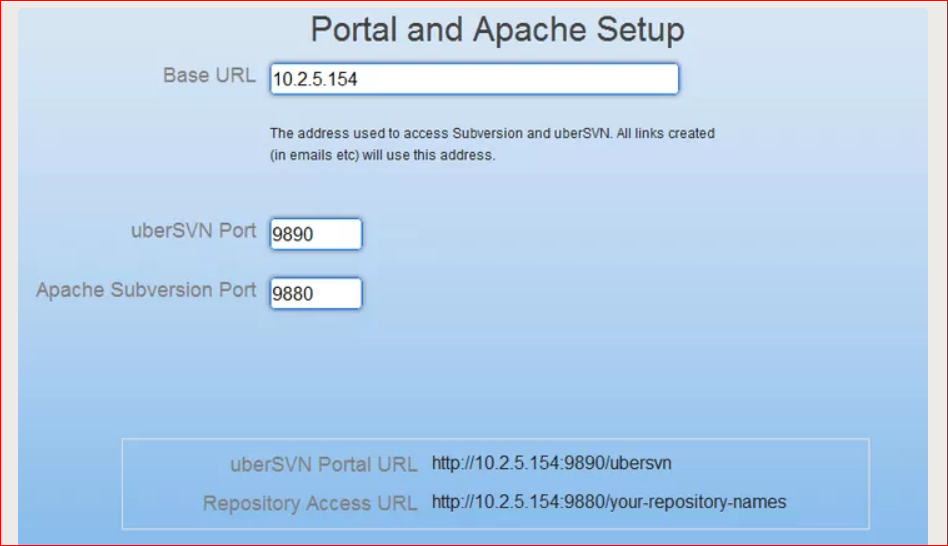Viewport: 948px width, 546px height.
Task: Click the Base URL input field
Action: (x=474, y=79)
